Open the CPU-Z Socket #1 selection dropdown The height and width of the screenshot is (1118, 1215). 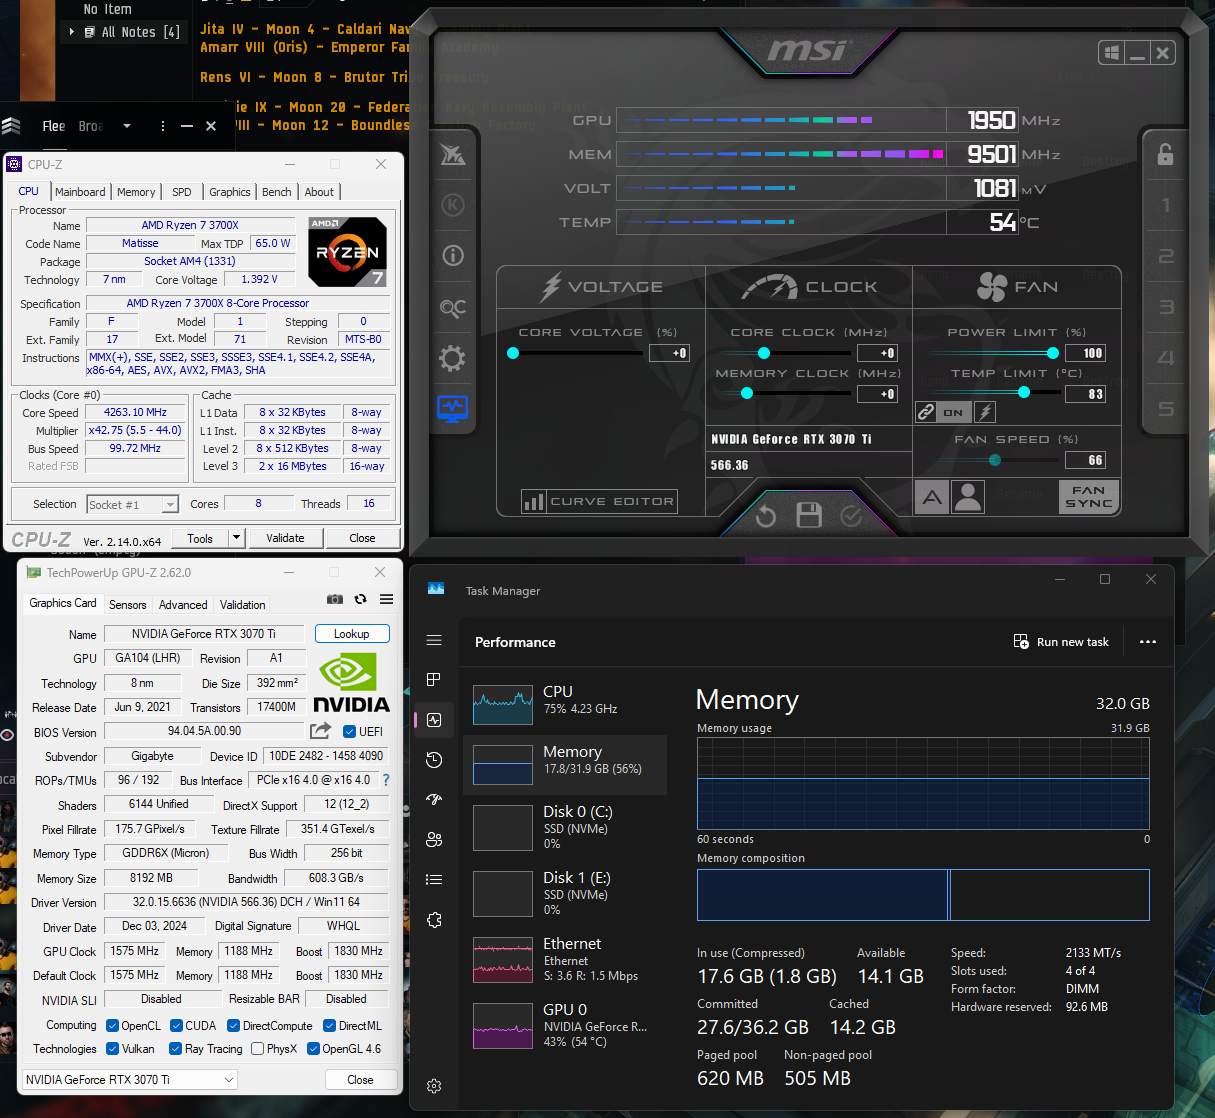click(132, 505)
